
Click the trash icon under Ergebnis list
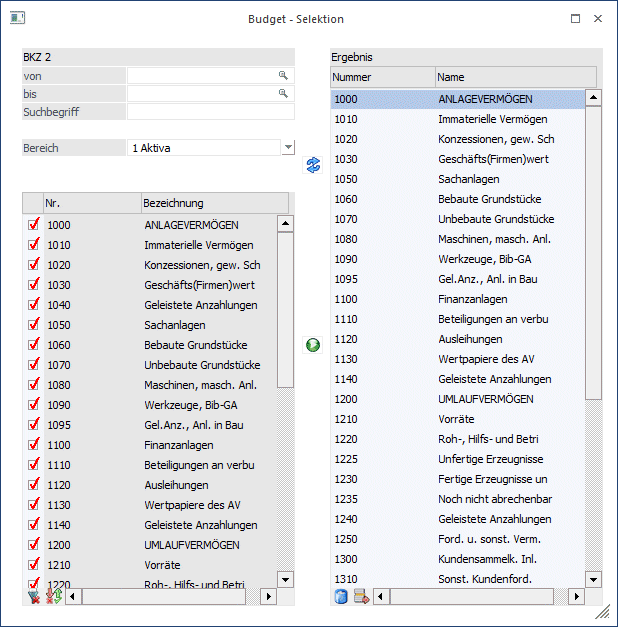(341, 596)
